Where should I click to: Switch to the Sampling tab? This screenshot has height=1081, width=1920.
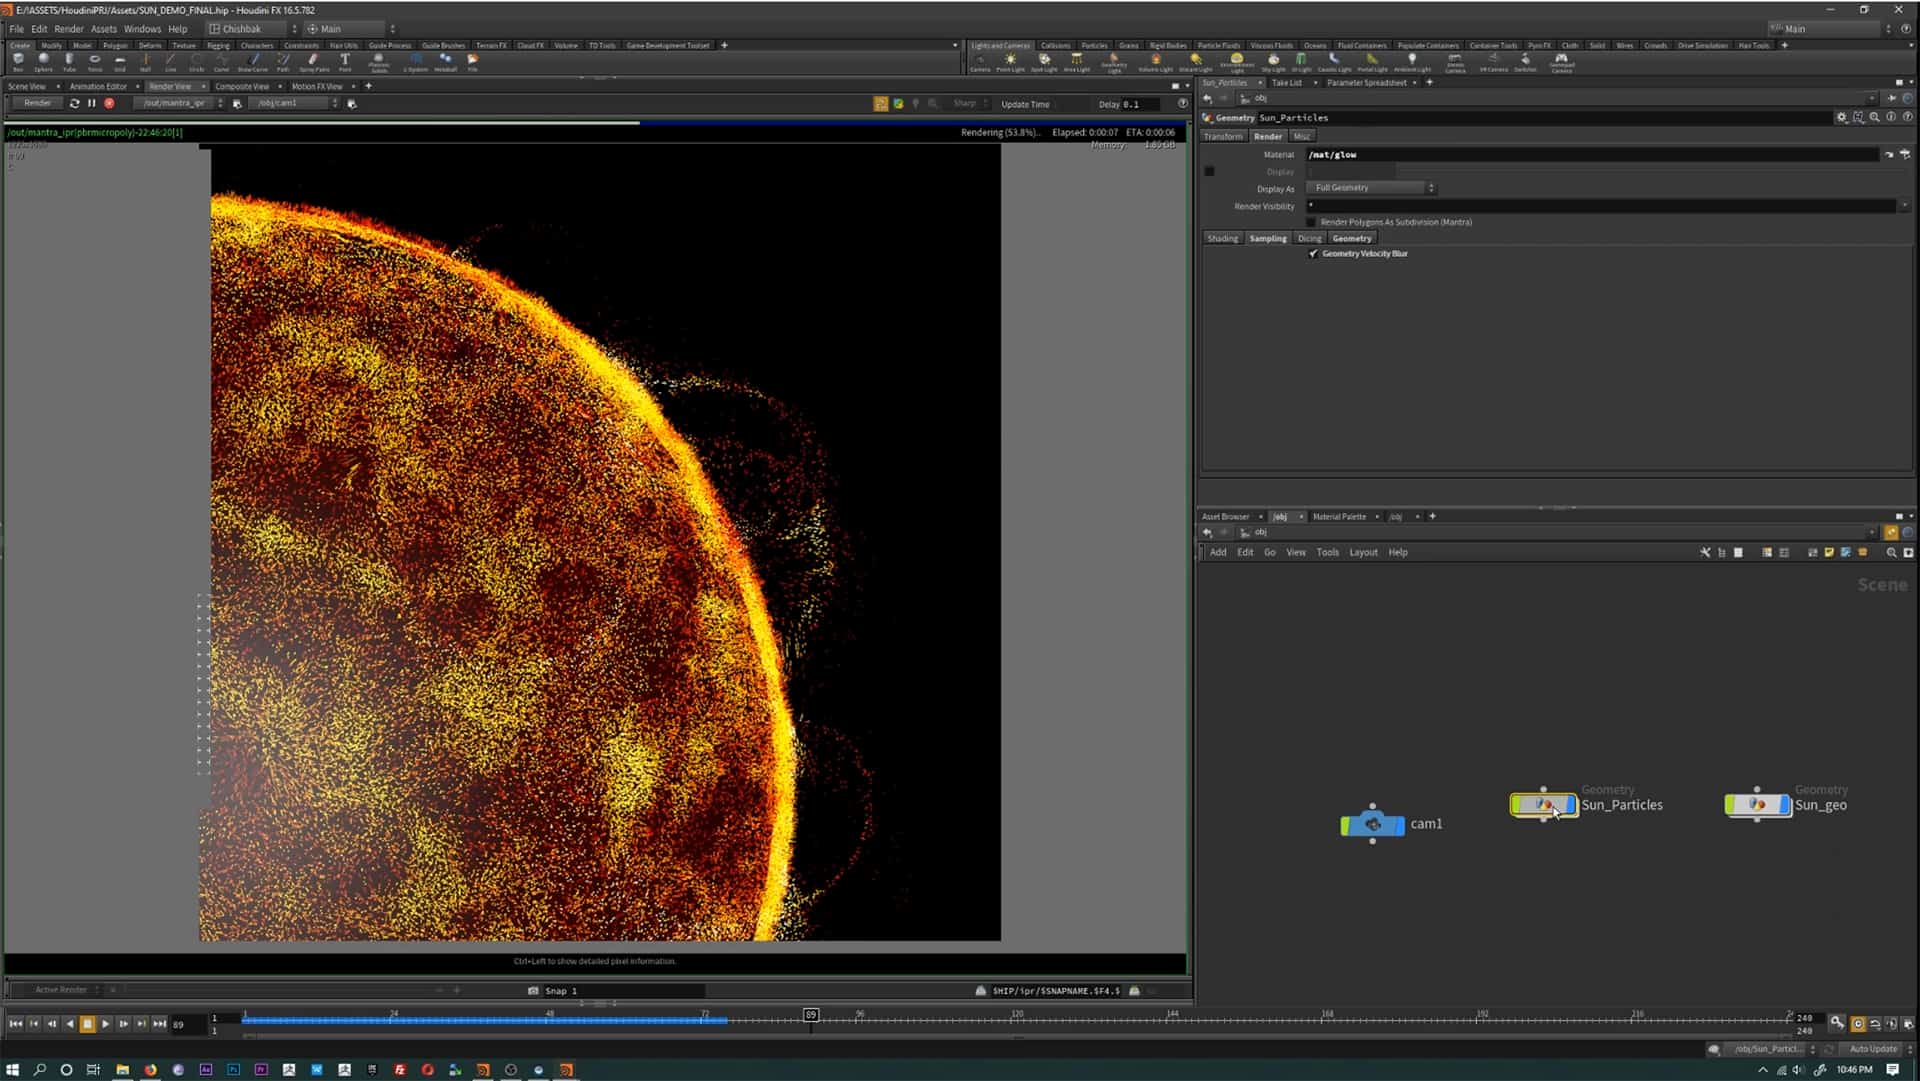1268,238
